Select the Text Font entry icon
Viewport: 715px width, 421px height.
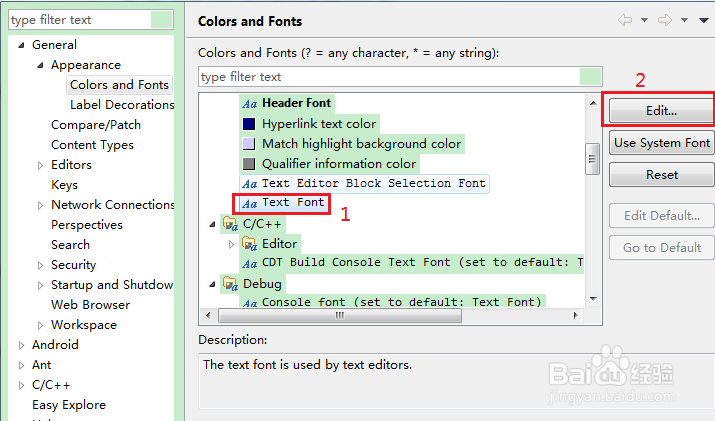249,203
